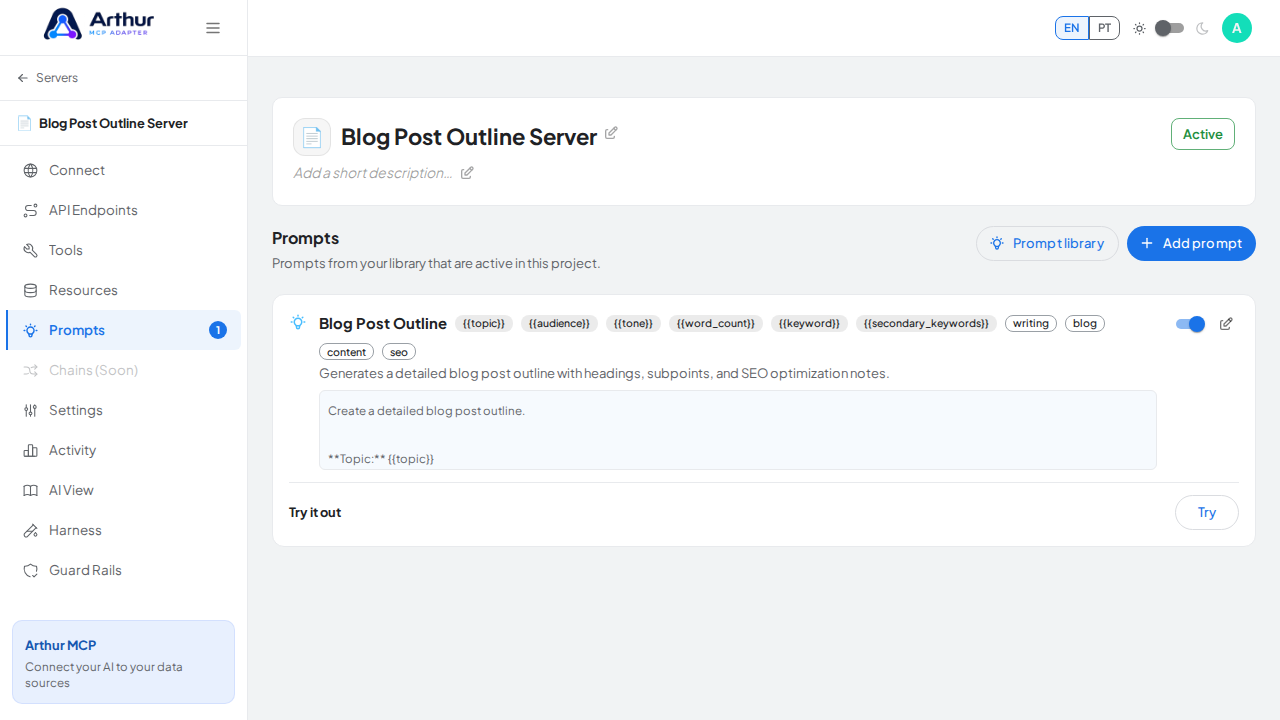The width and height of the screenshot is (1280, 720).
Task: Open the Harness section
Action: (123, 530)
